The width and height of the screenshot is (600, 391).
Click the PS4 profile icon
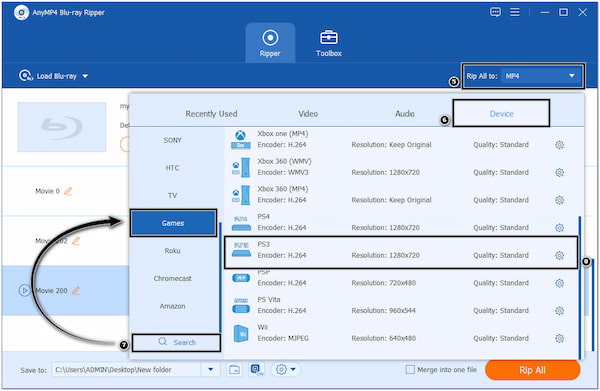(x=241, y=223)
